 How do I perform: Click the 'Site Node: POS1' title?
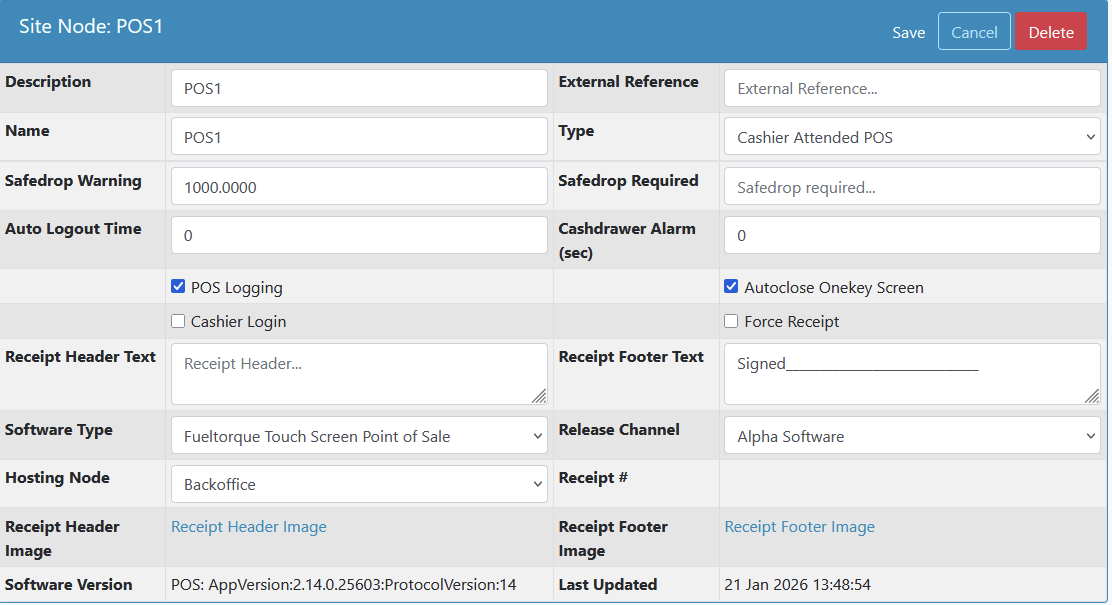pos(91,26)
